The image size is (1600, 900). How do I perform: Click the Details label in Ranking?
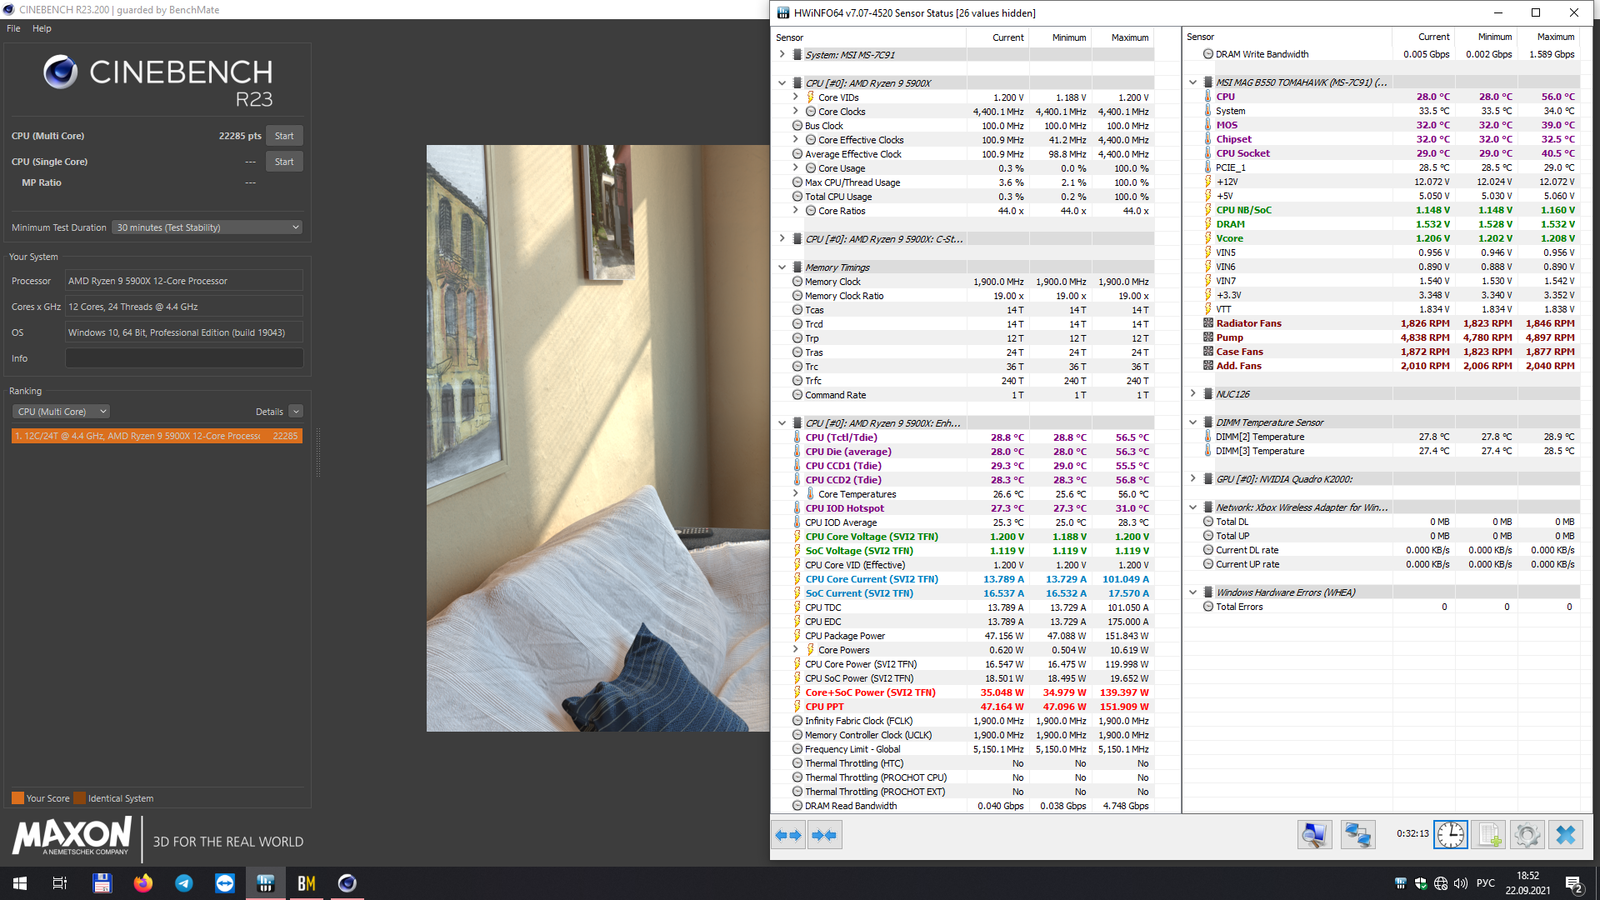click(x=269, y=412)
